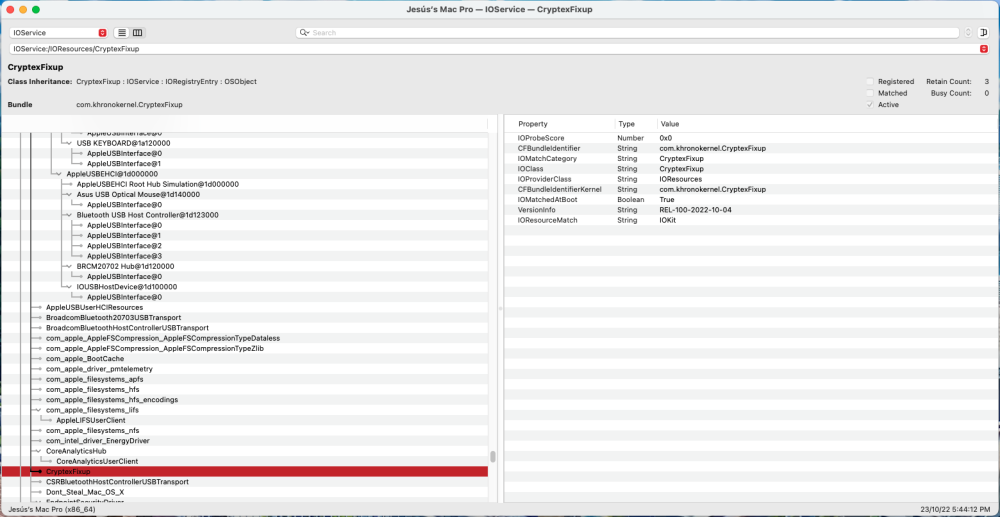Open the path bar dropdown arrow
This screenshot has width=1000, height=517.
point(983,49)
